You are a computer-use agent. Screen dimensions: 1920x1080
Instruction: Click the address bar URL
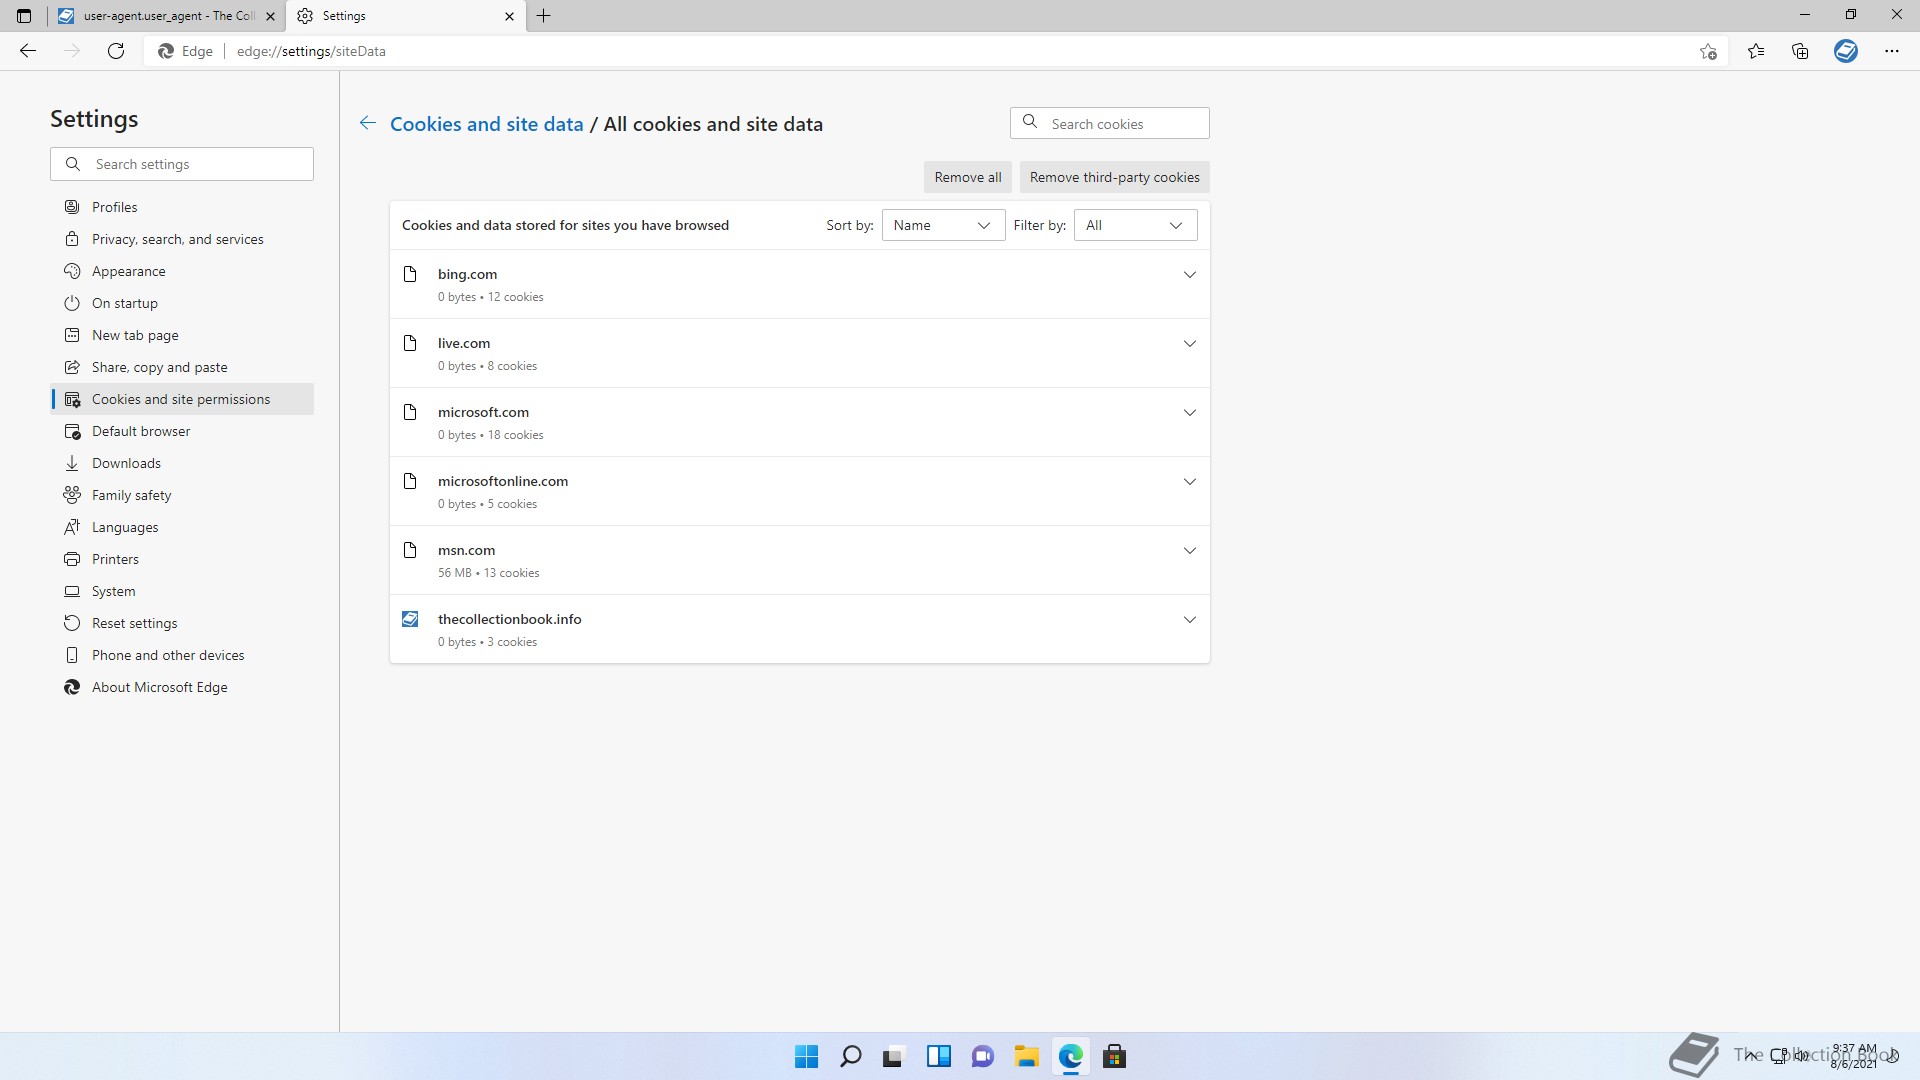coord(311,51)
